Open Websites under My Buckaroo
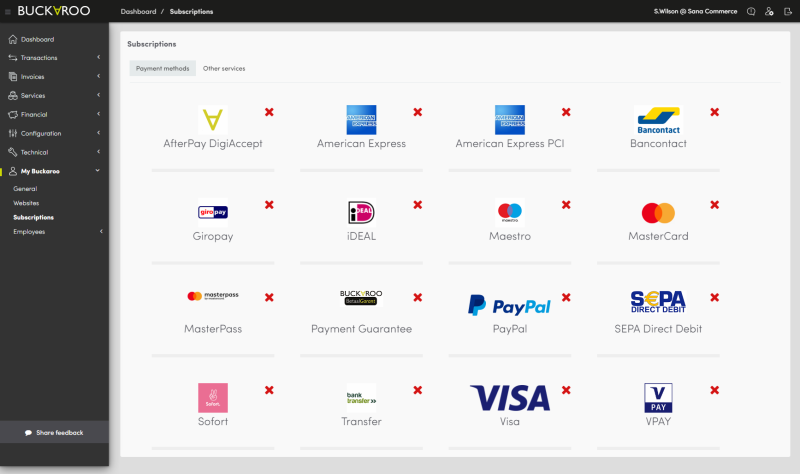Screen dimensions: 800x474 point(26,203)
